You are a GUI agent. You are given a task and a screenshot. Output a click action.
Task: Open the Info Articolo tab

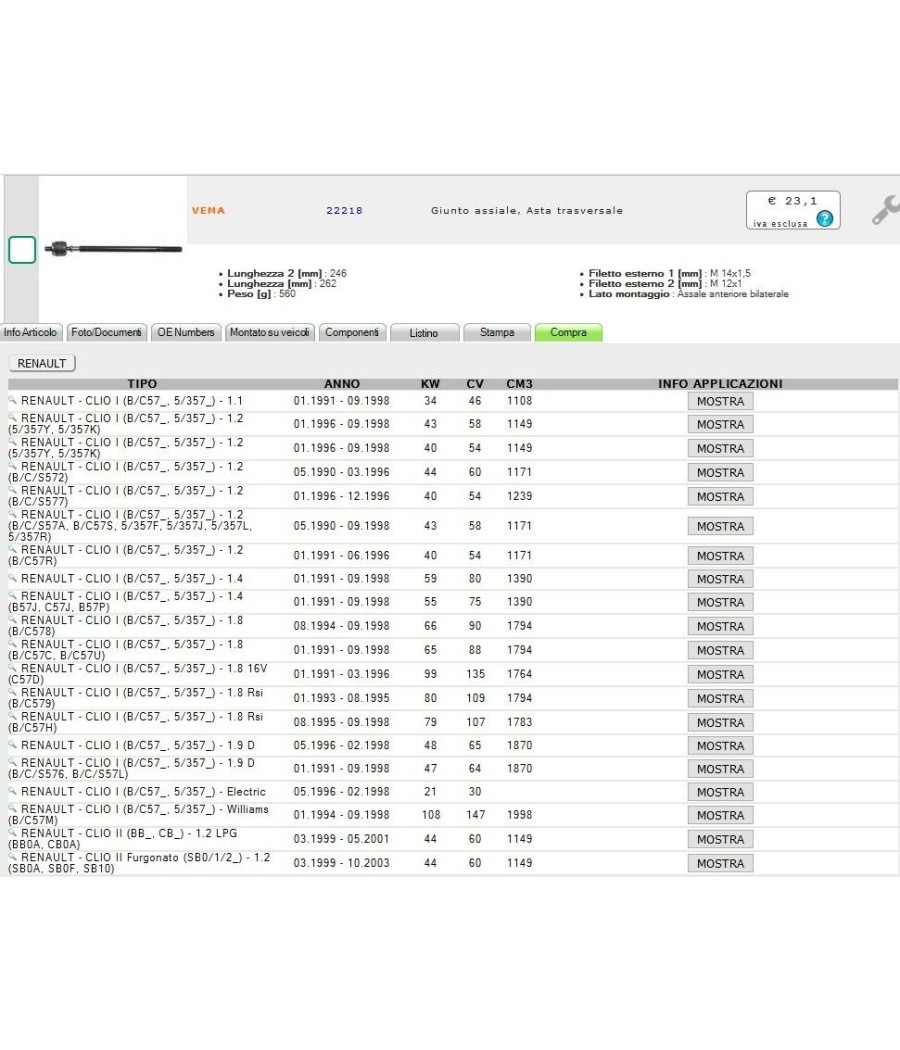tap(31, 332)
